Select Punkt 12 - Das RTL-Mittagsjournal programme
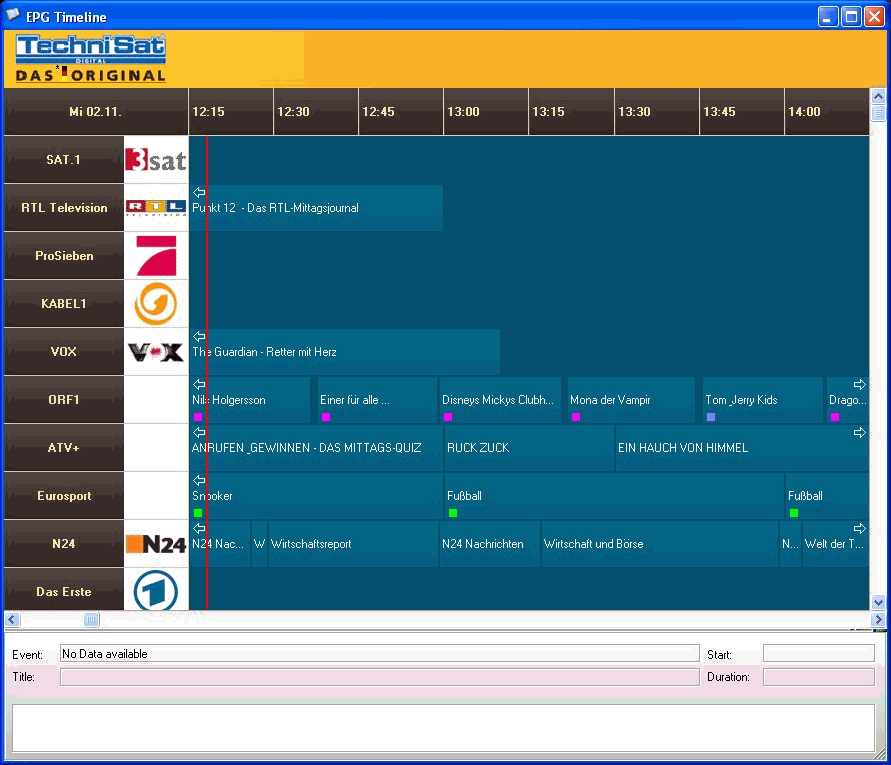The width and height of the screenshot is (891, 765). click(316, 208)
